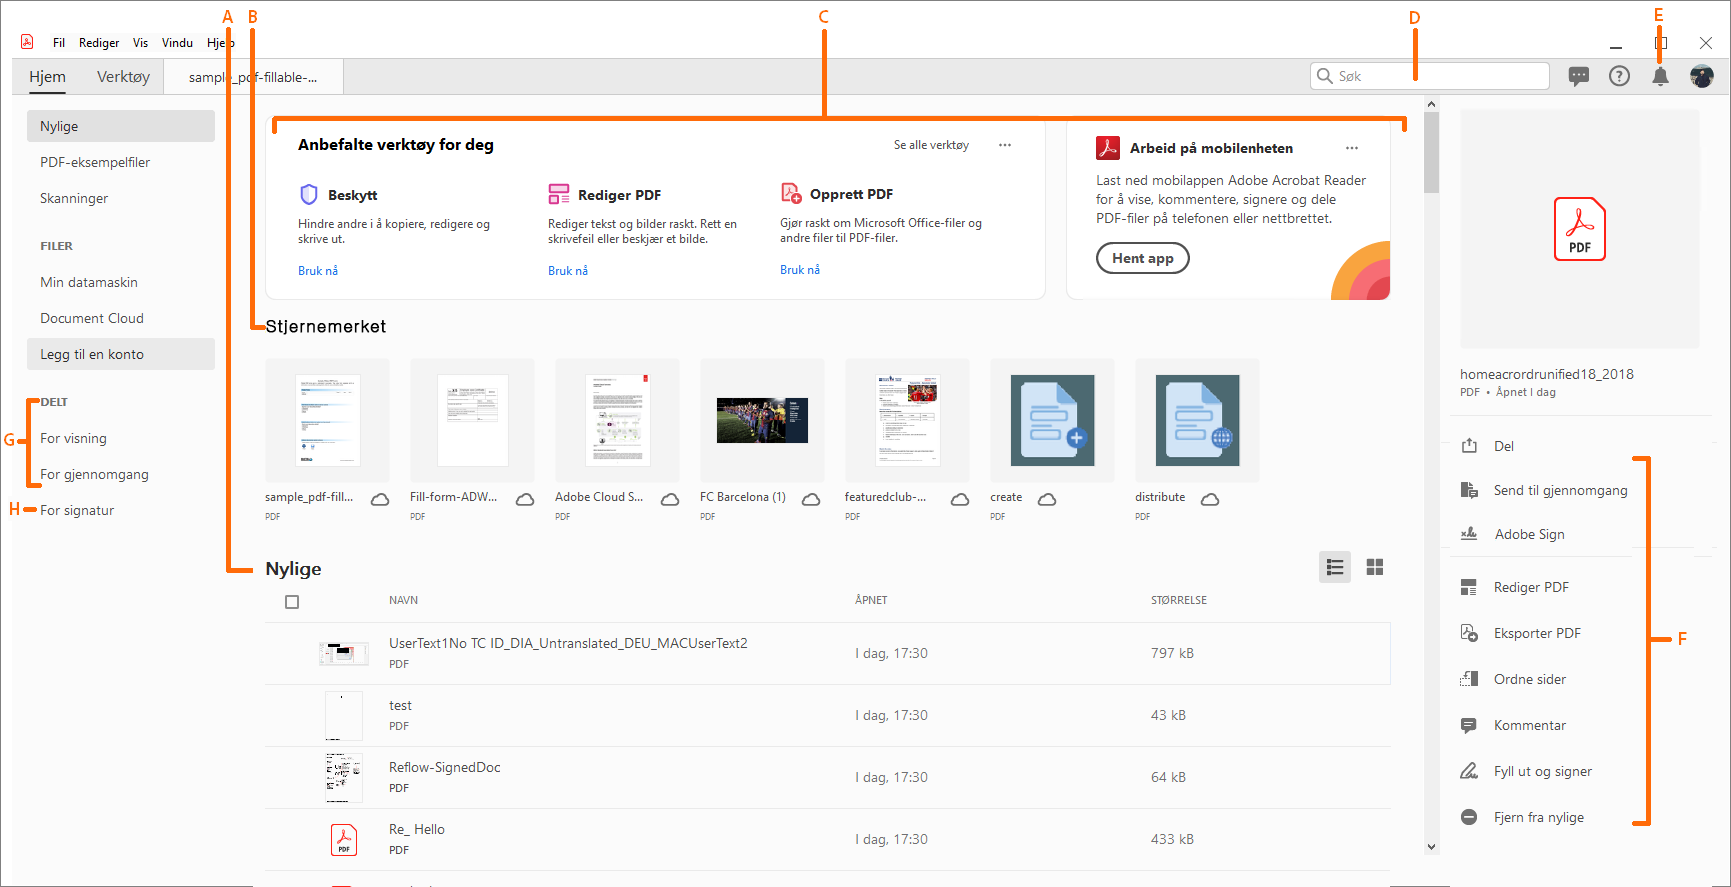Click the Eksporter PDF icon
This screenshot has height=887, width=1731.
pyautogui.click(x=1469, y=633)
